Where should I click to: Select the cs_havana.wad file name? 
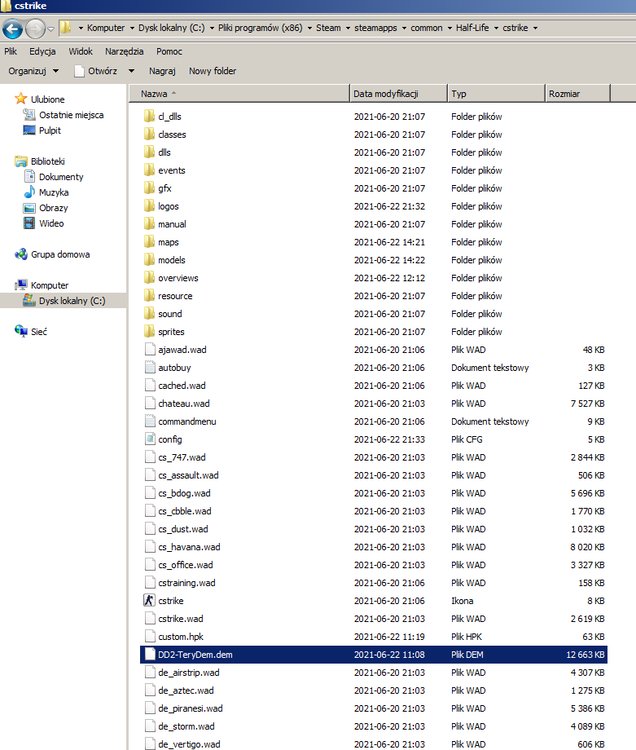click(189, 547)
